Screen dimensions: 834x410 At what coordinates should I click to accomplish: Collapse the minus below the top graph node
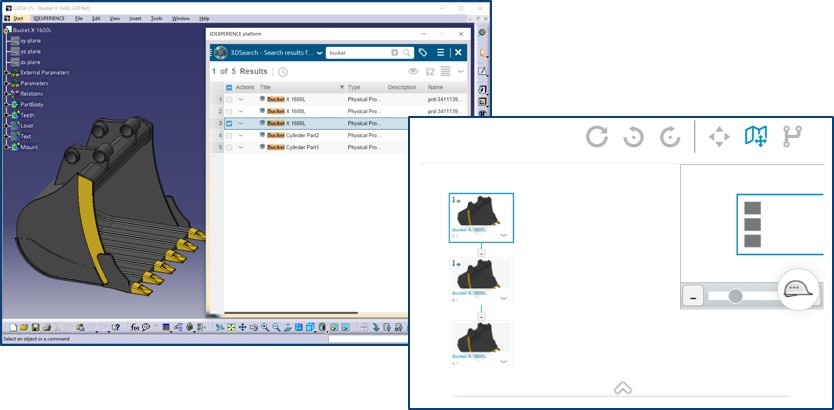(481, 253)
